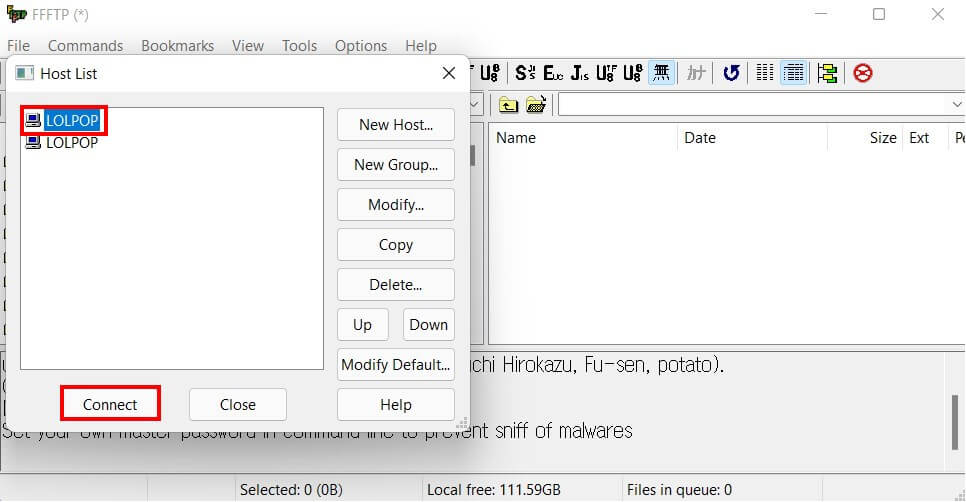Image resolution: width=966 pixels, height=502 pixels.
Task: Click the local pane scrollbar thumb
Action: click(x=473, y=155)
